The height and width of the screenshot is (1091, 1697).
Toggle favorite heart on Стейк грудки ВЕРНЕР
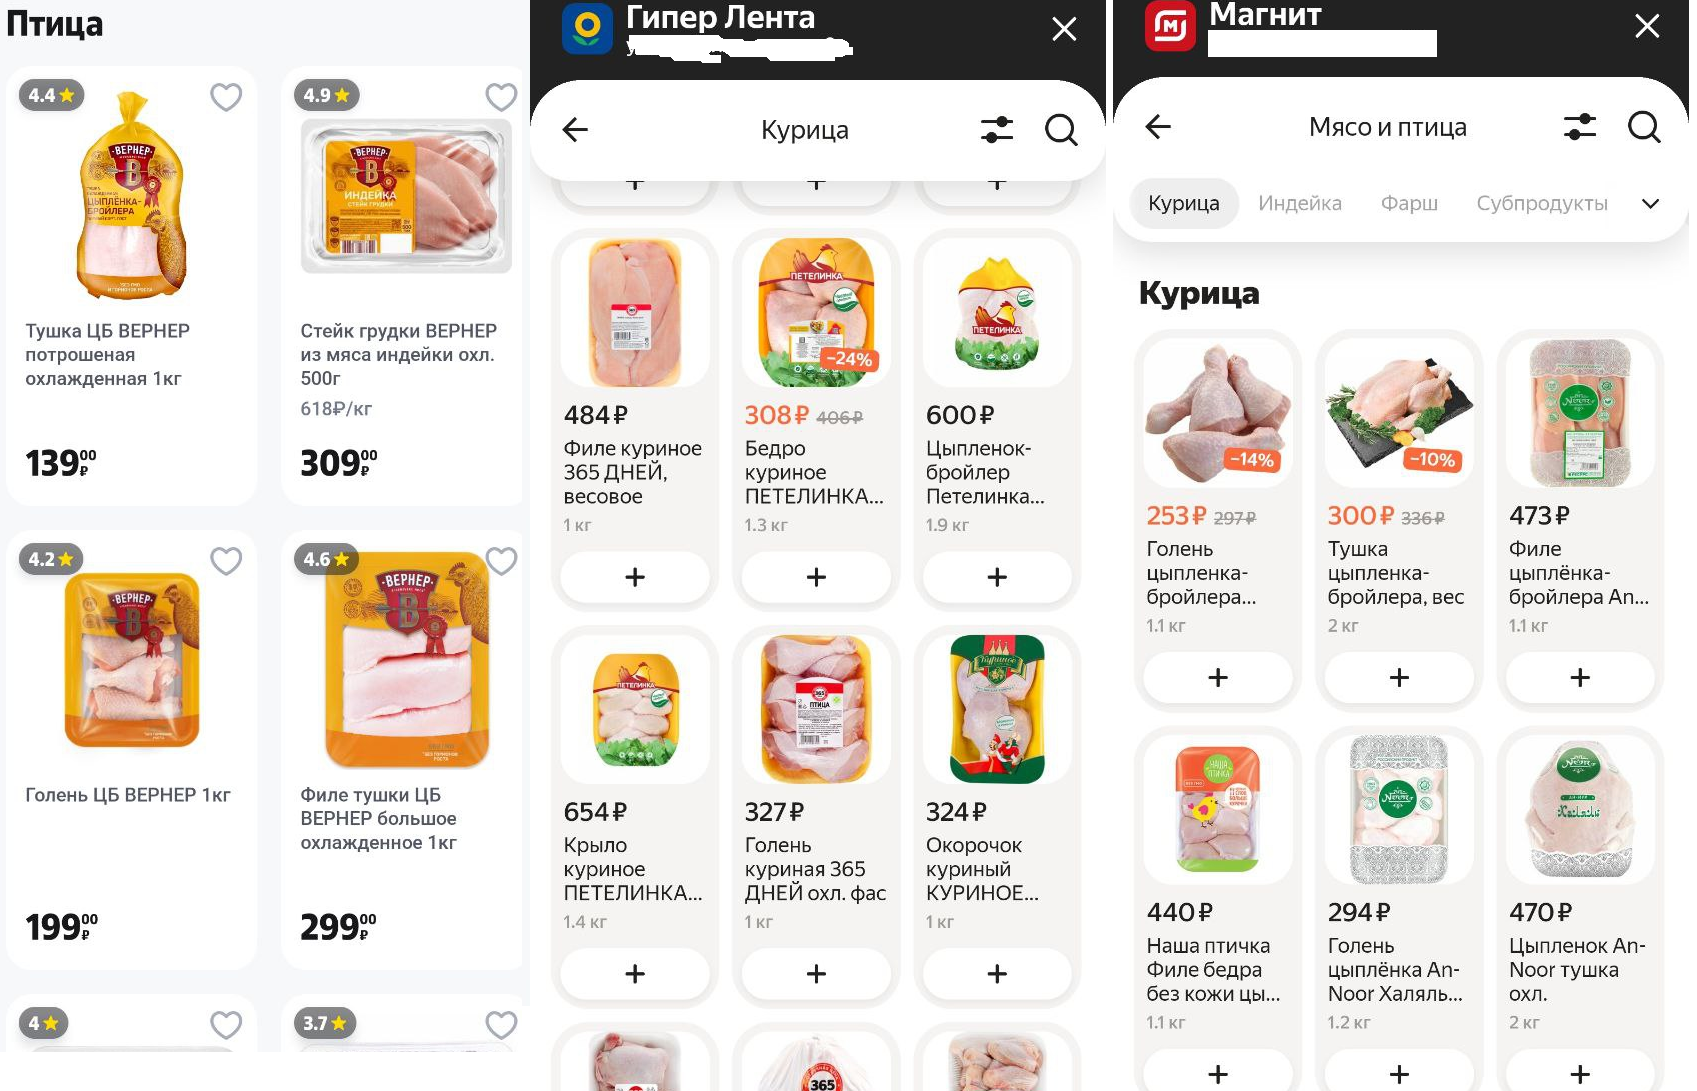coord(501,97)
